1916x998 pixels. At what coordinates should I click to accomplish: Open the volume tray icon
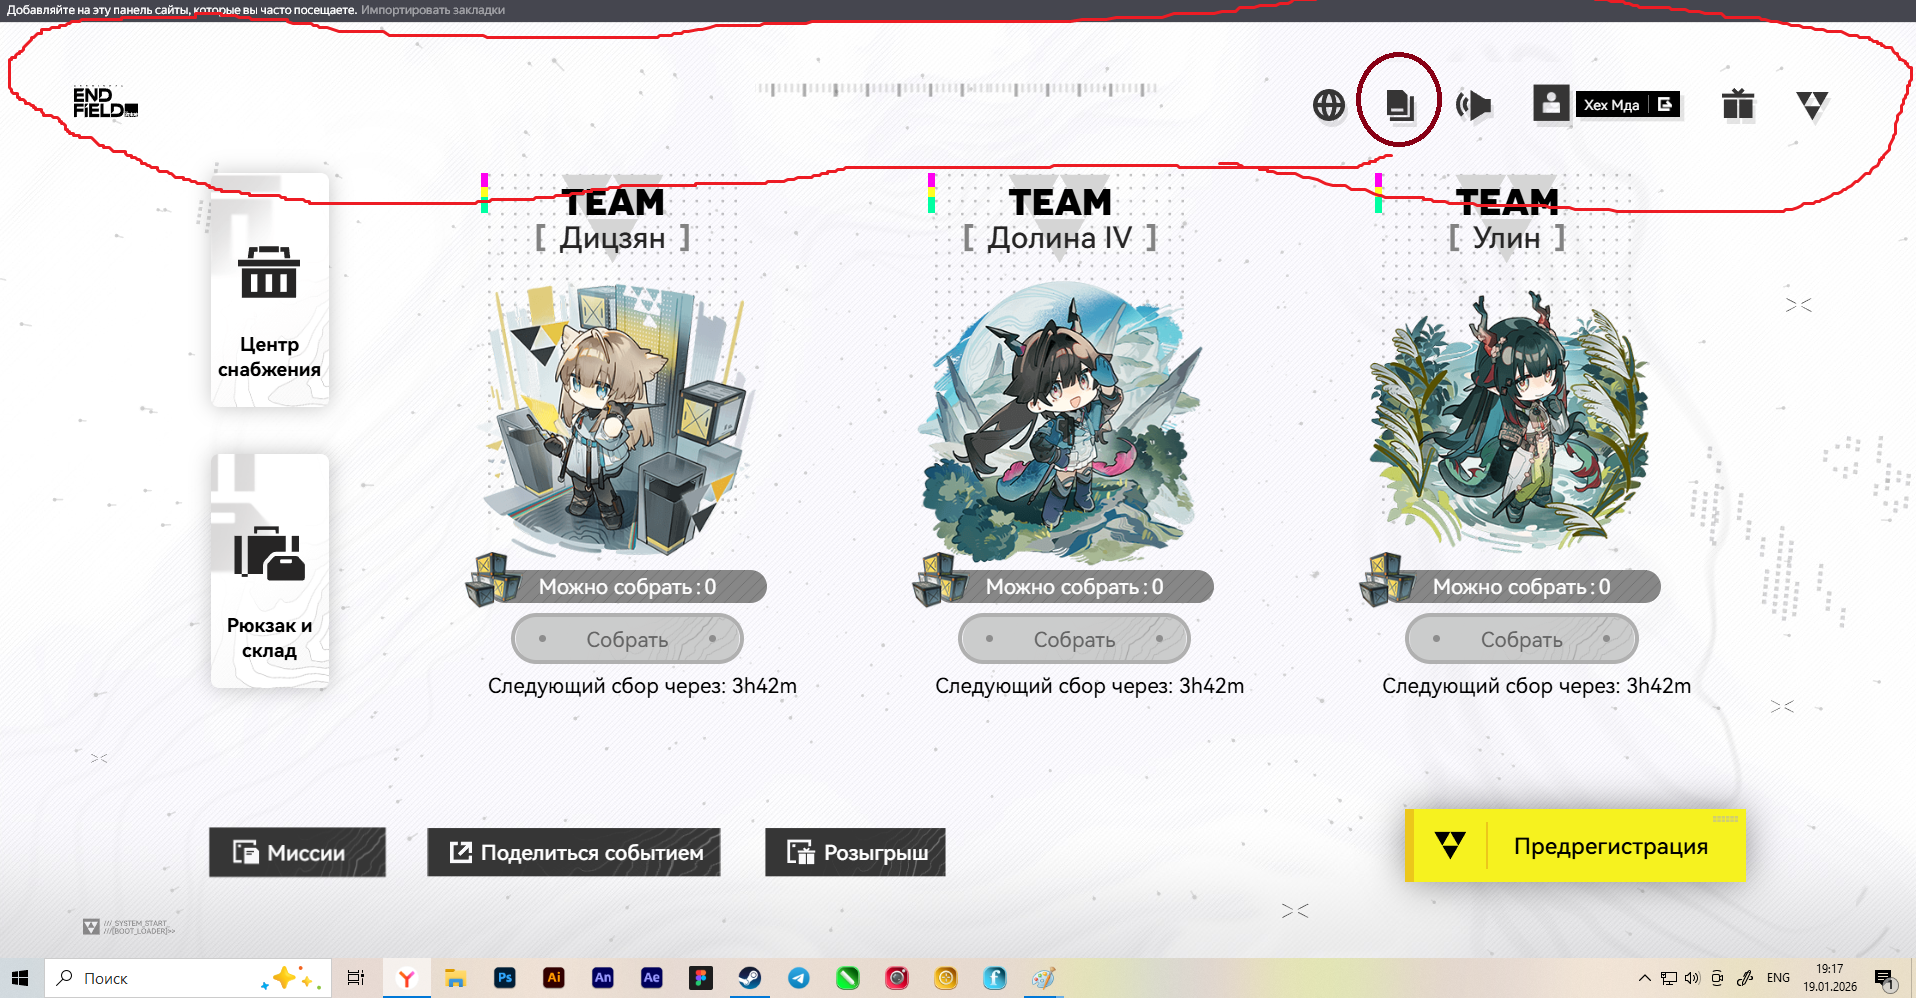[x=1692, y=978]
